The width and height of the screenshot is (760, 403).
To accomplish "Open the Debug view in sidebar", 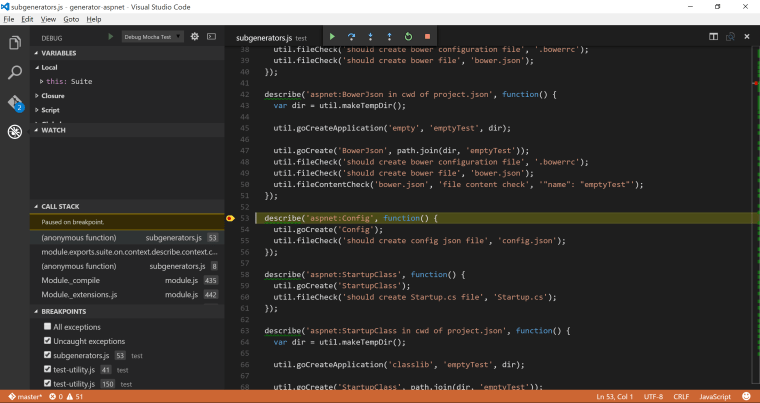I will click(15, 132).
